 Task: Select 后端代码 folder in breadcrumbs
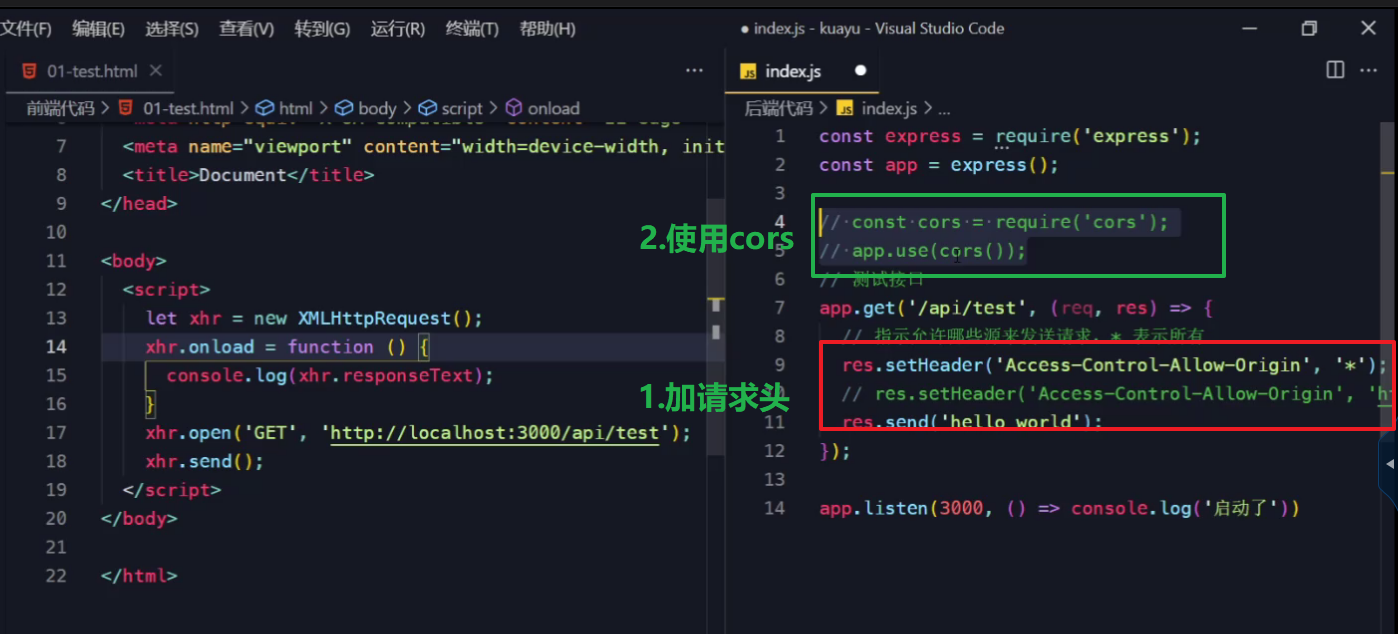coord(778,108)
